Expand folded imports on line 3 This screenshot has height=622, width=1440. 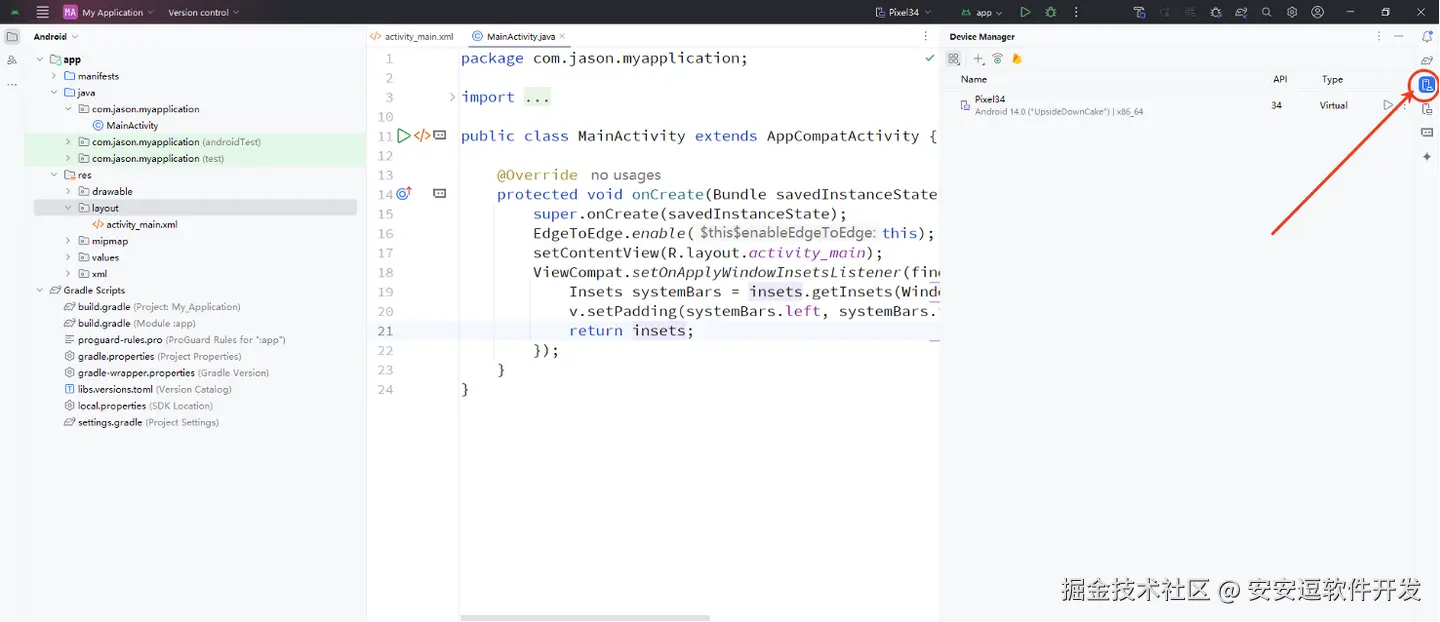pyautogui.click(x=452, y=97)
